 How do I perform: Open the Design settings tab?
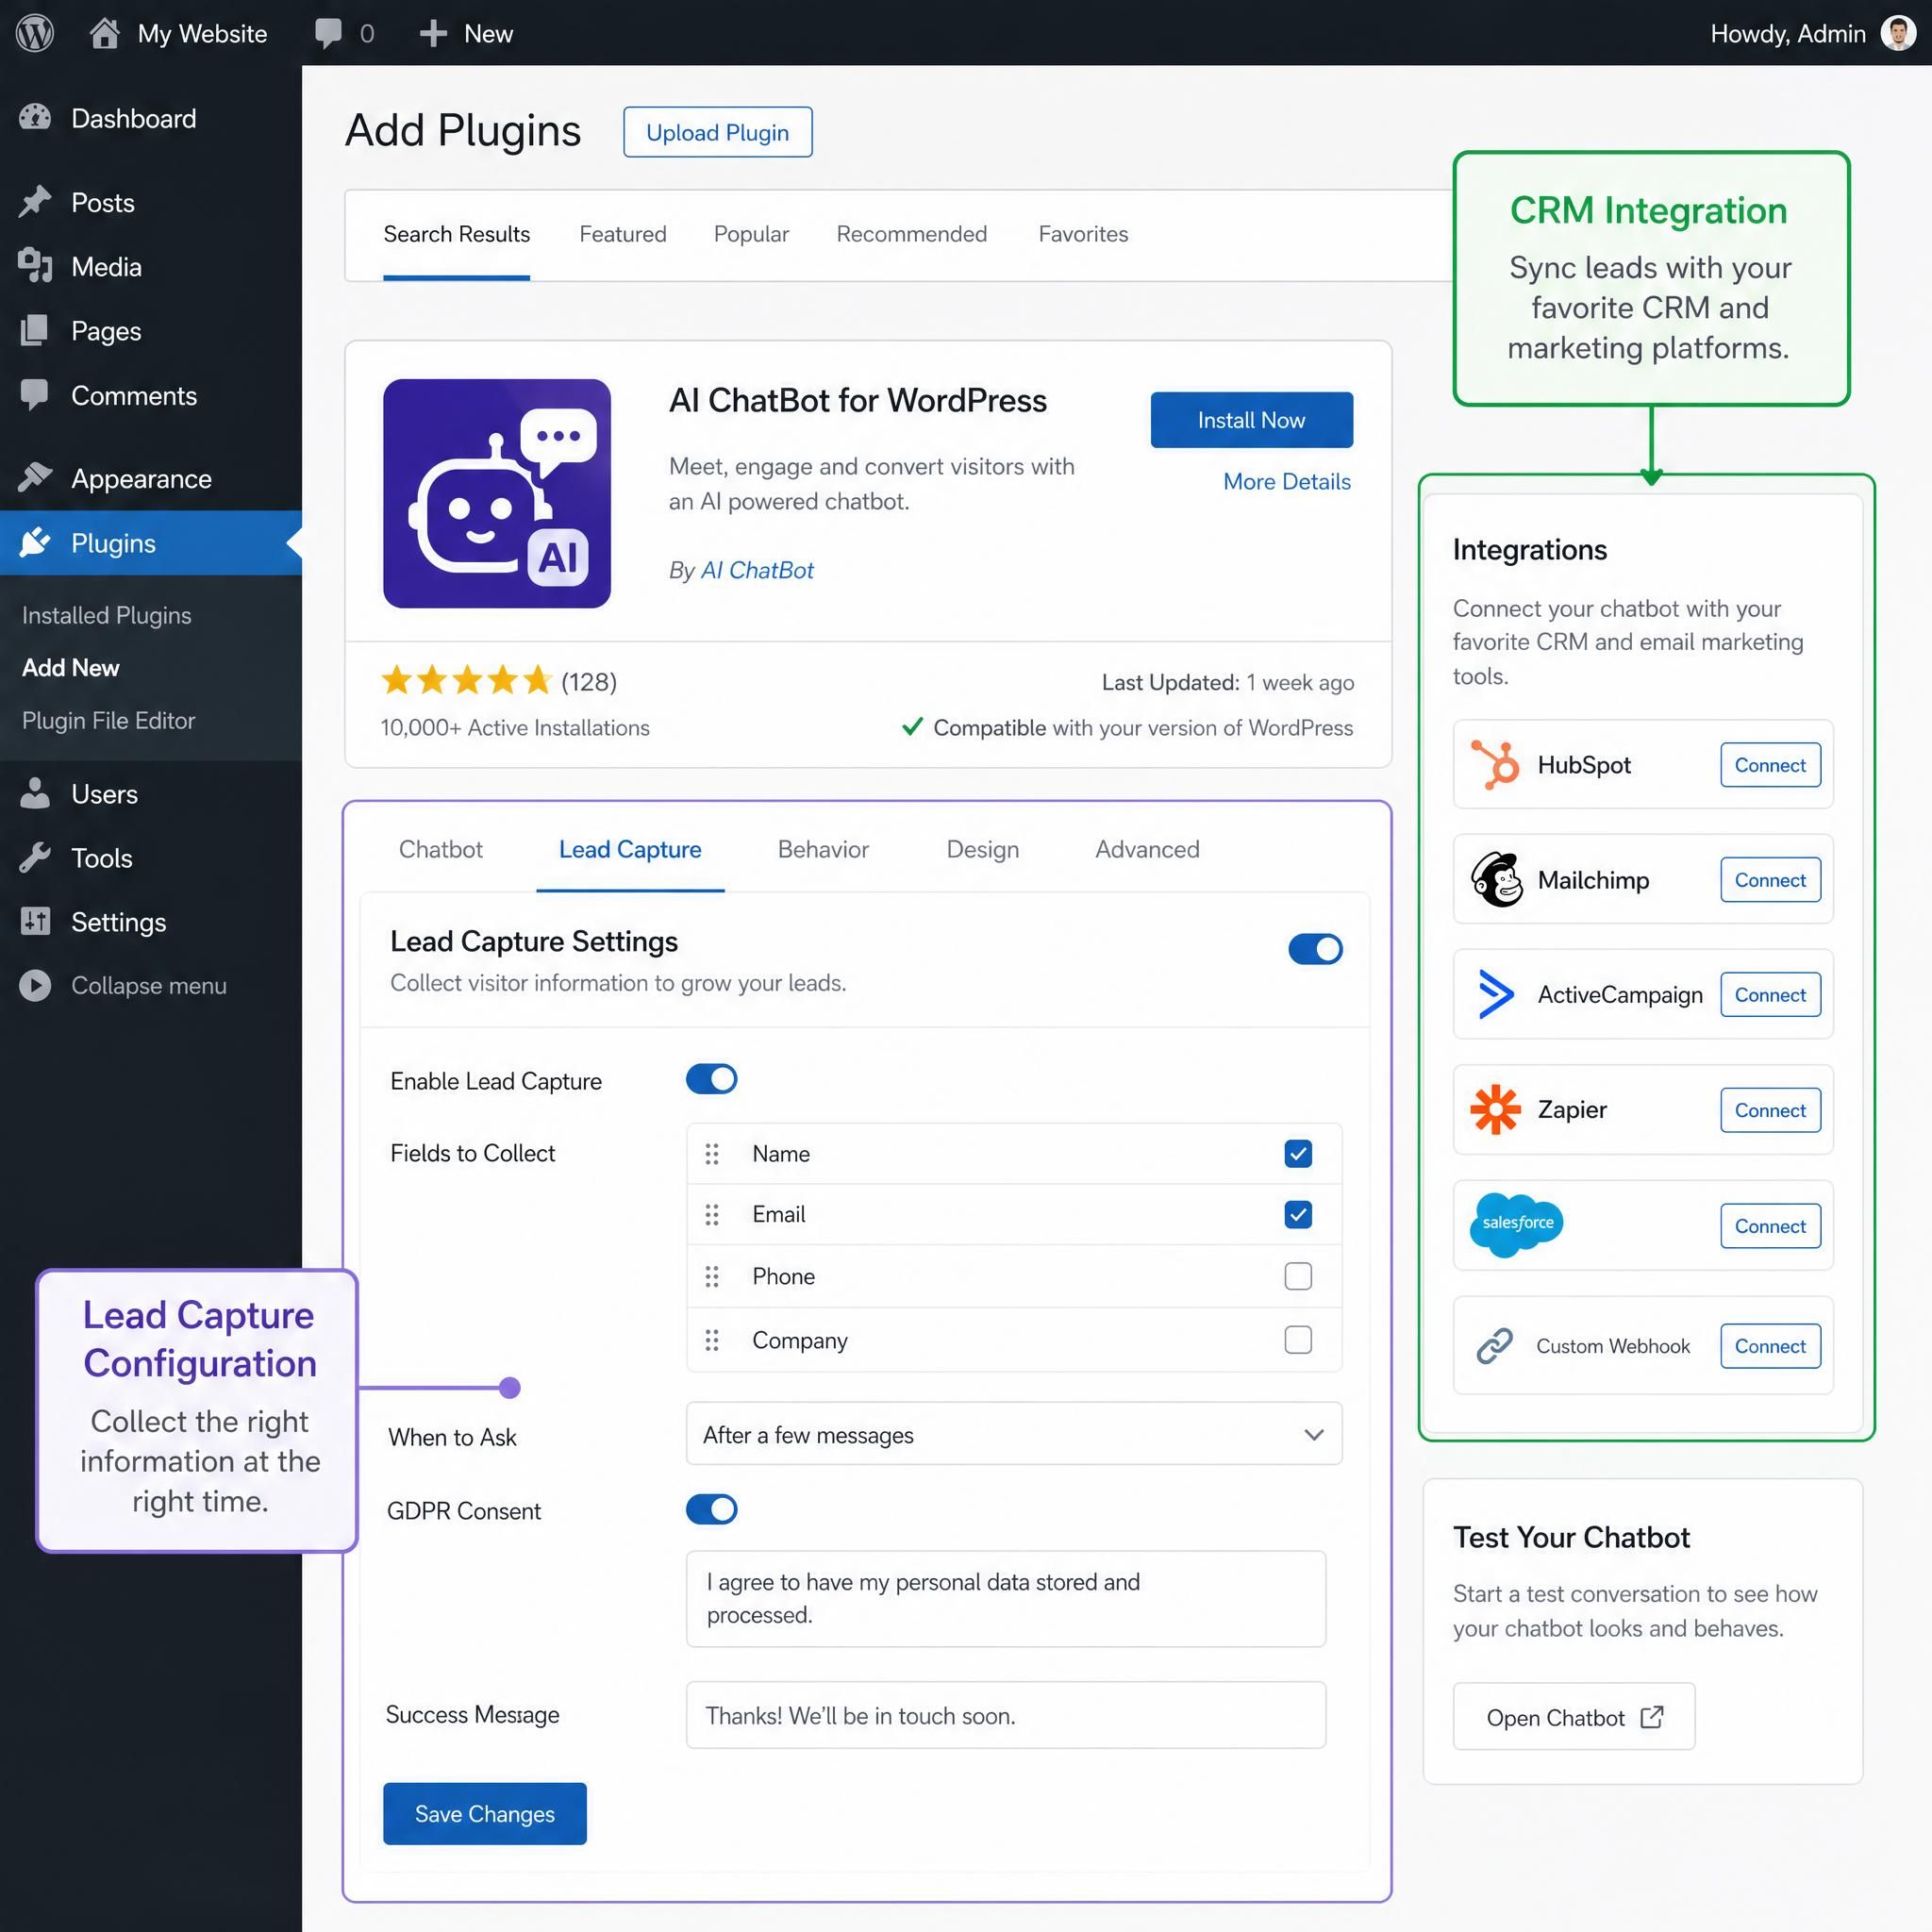pyautogui.click(x=983, y=849)
